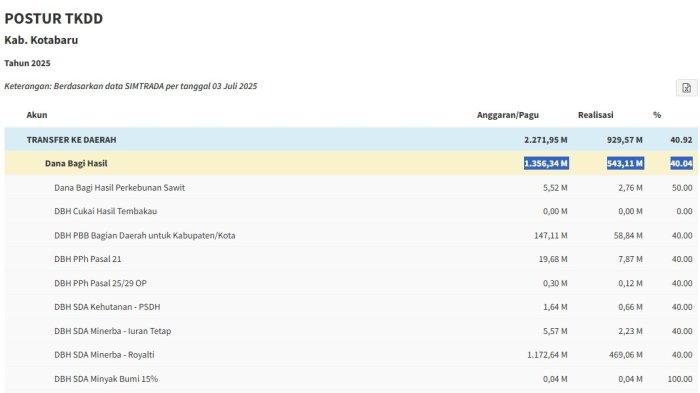This screenshot has height=393, width=700.
Task: Click the 1.172,64 M Royalti budget
Action: pos(547,355)
